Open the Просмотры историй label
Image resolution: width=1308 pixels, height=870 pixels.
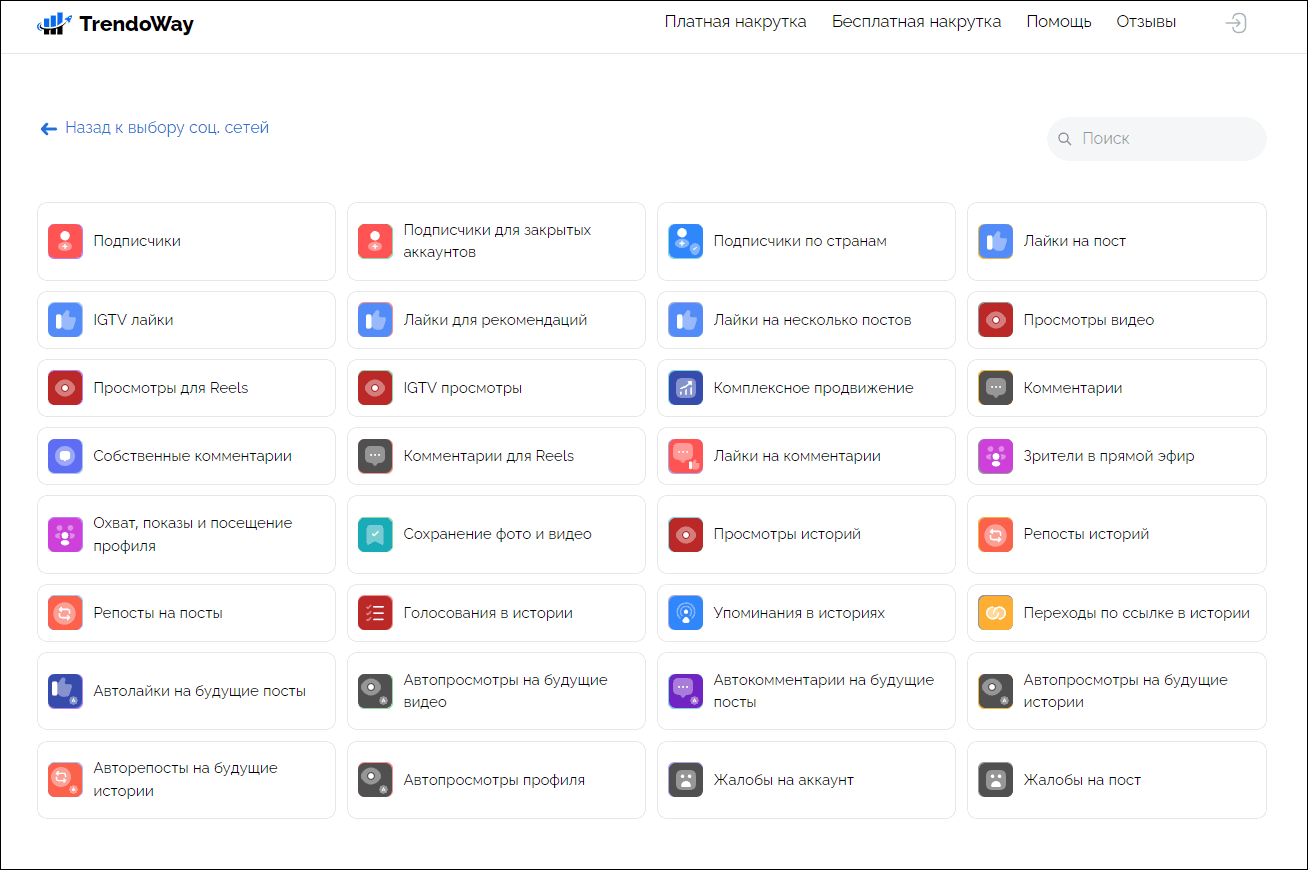[x=787, y=535]
